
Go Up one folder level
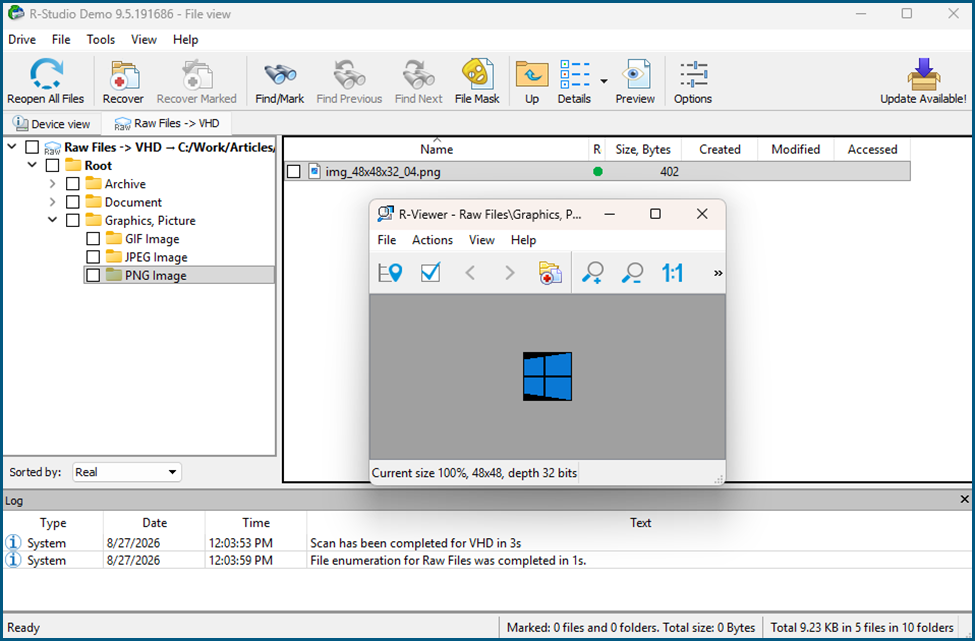click(532, 75)
